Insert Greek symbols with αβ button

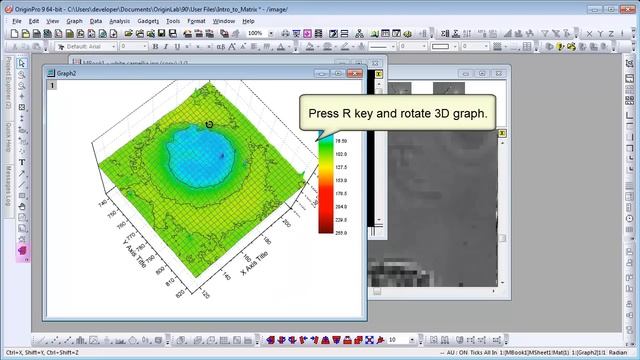point(220,47)
